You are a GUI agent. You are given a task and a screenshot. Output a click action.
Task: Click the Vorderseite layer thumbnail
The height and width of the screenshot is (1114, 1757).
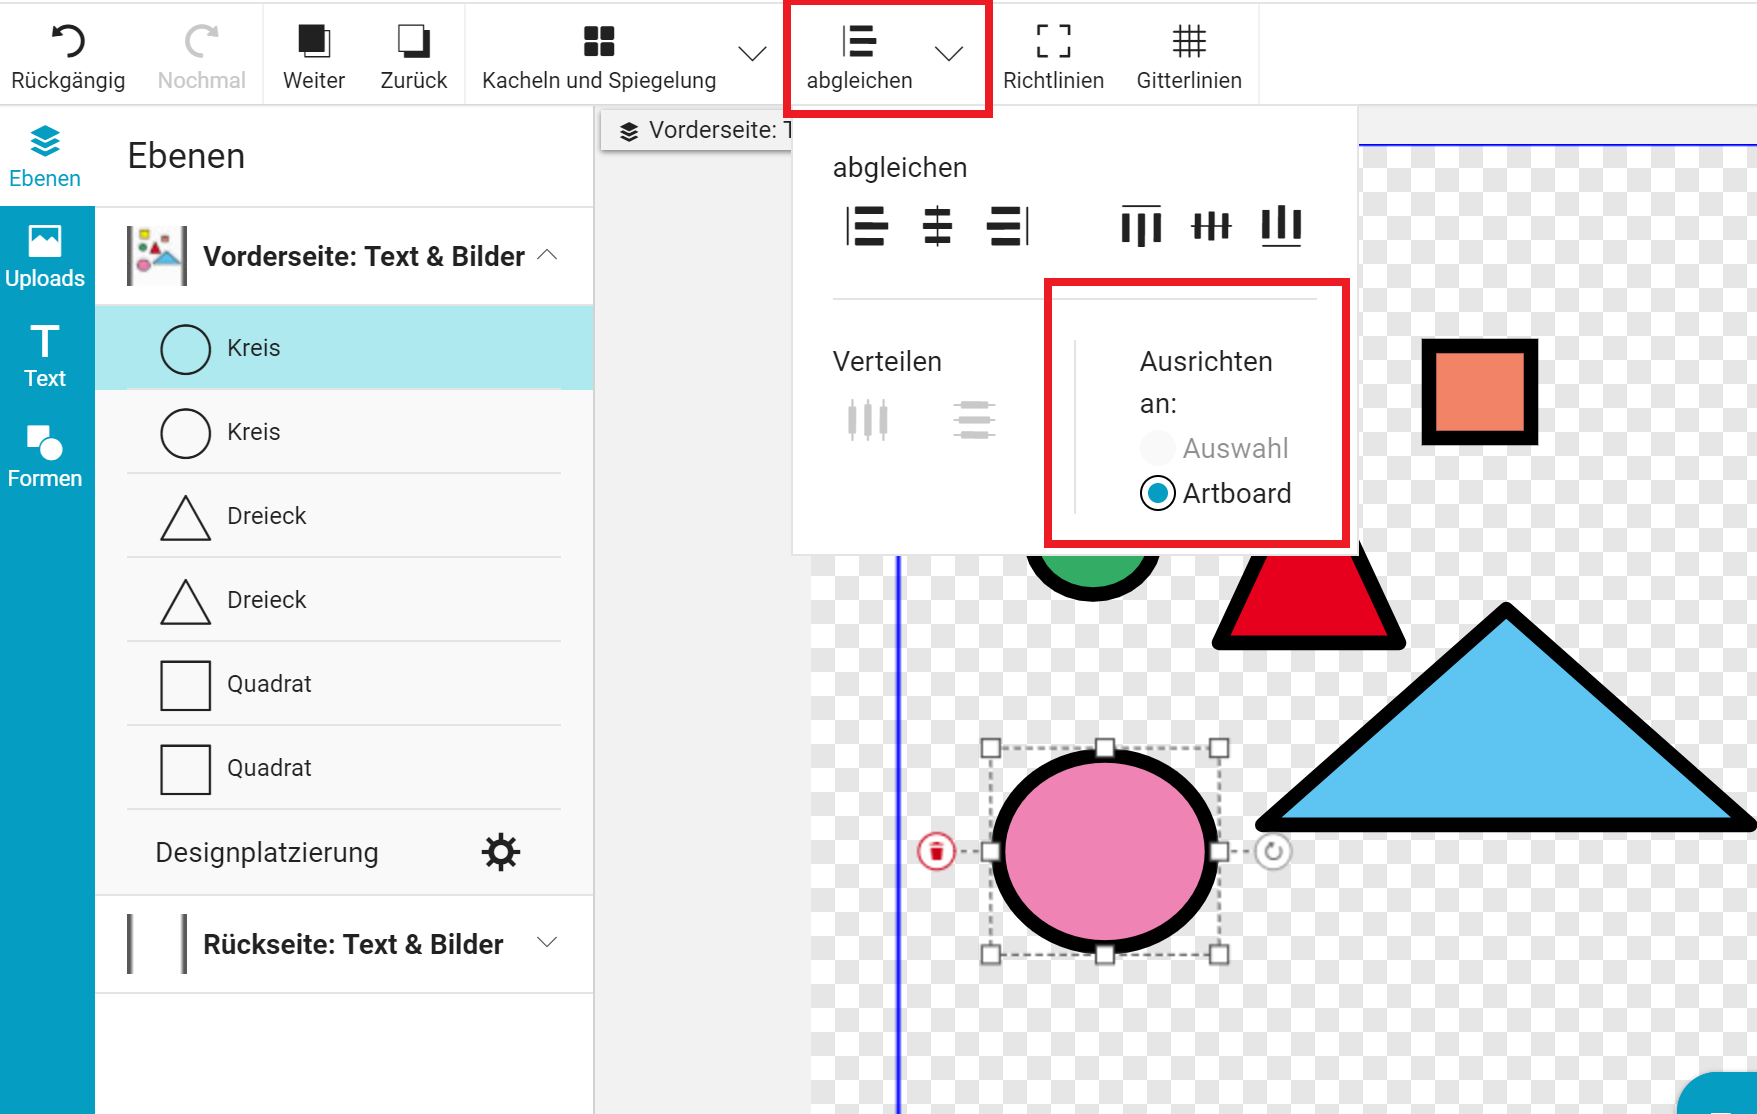click(157, 256)
